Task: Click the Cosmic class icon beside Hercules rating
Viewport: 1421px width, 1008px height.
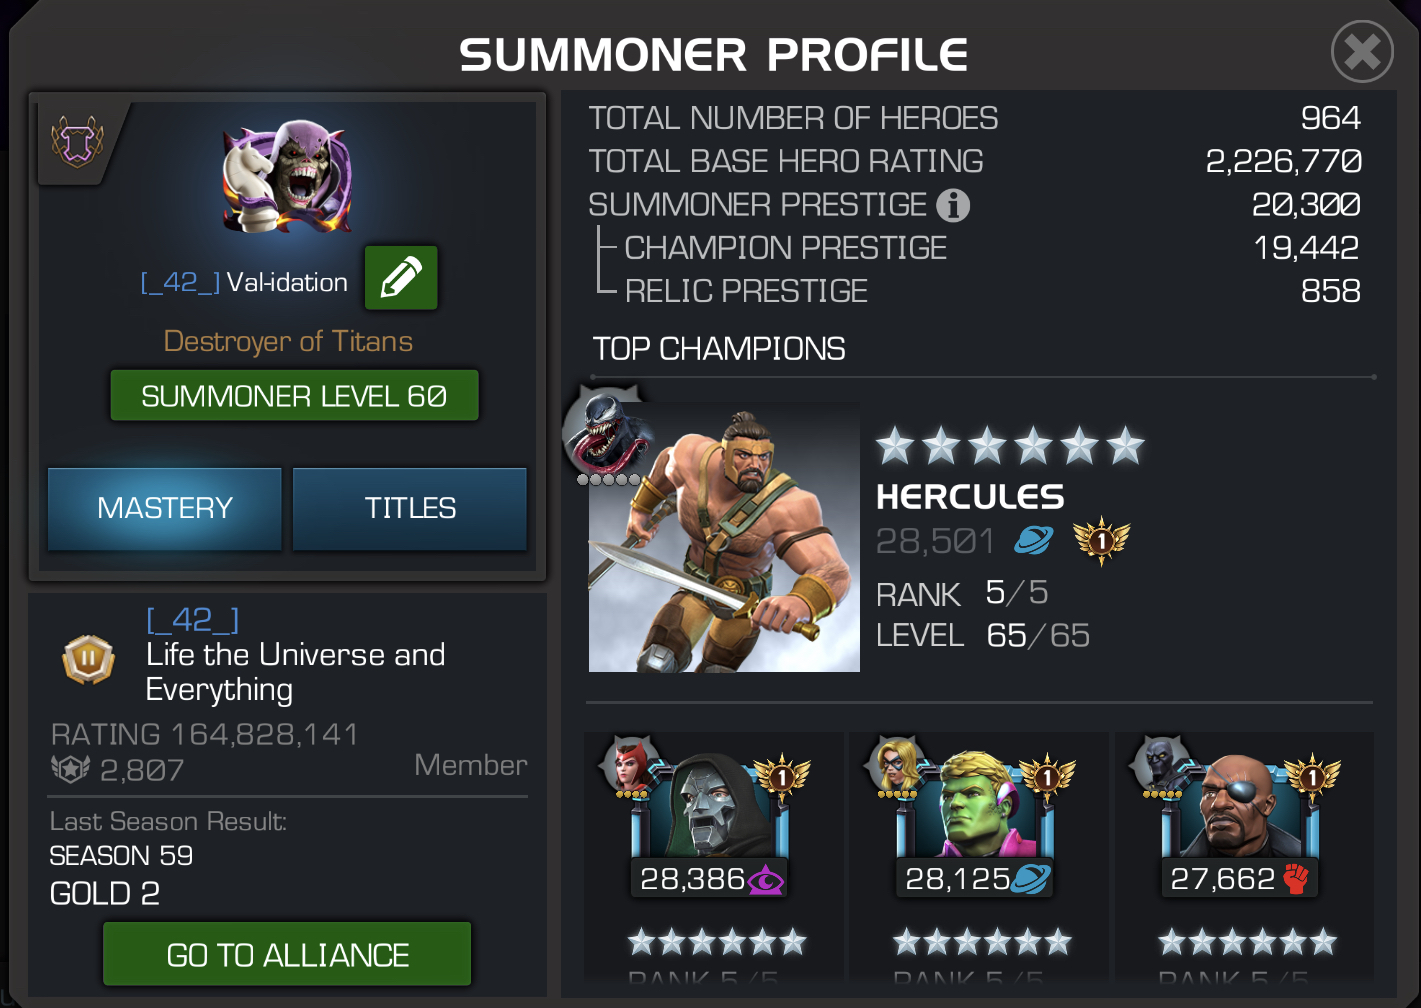Action: pyautogui.click(x=1033, y=541)
